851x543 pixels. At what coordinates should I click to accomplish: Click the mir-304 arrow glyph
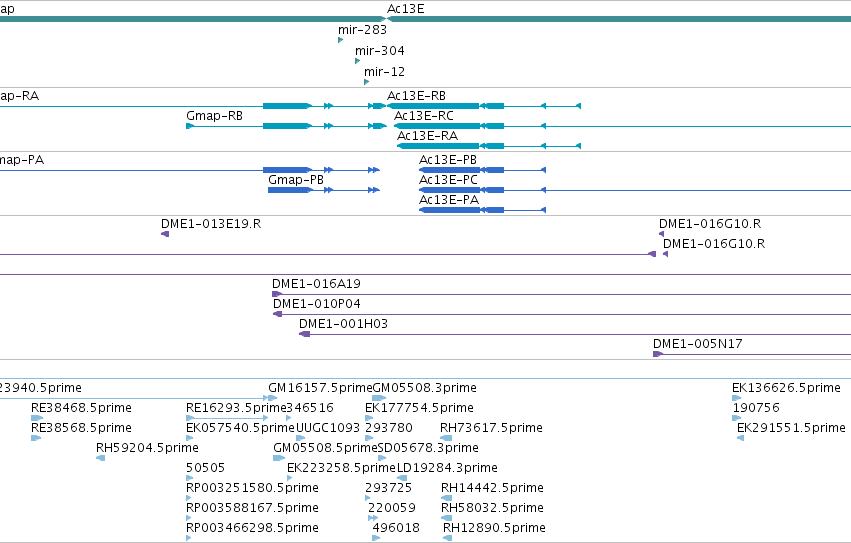[x=357, y=61]
